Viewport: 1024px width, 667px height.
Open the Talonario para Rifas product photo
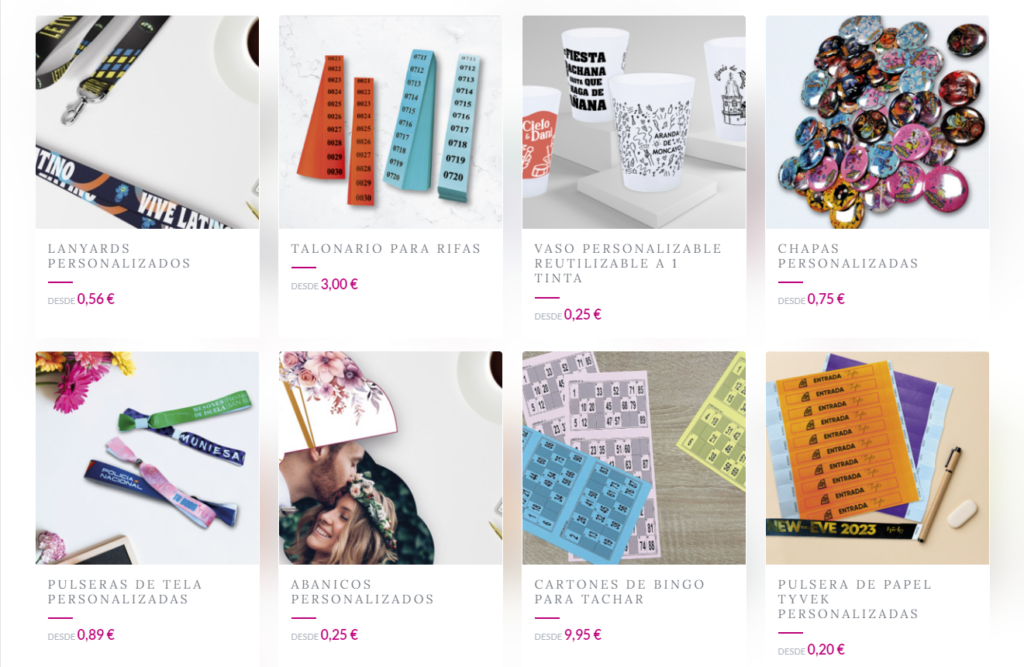tap(391, 122)
